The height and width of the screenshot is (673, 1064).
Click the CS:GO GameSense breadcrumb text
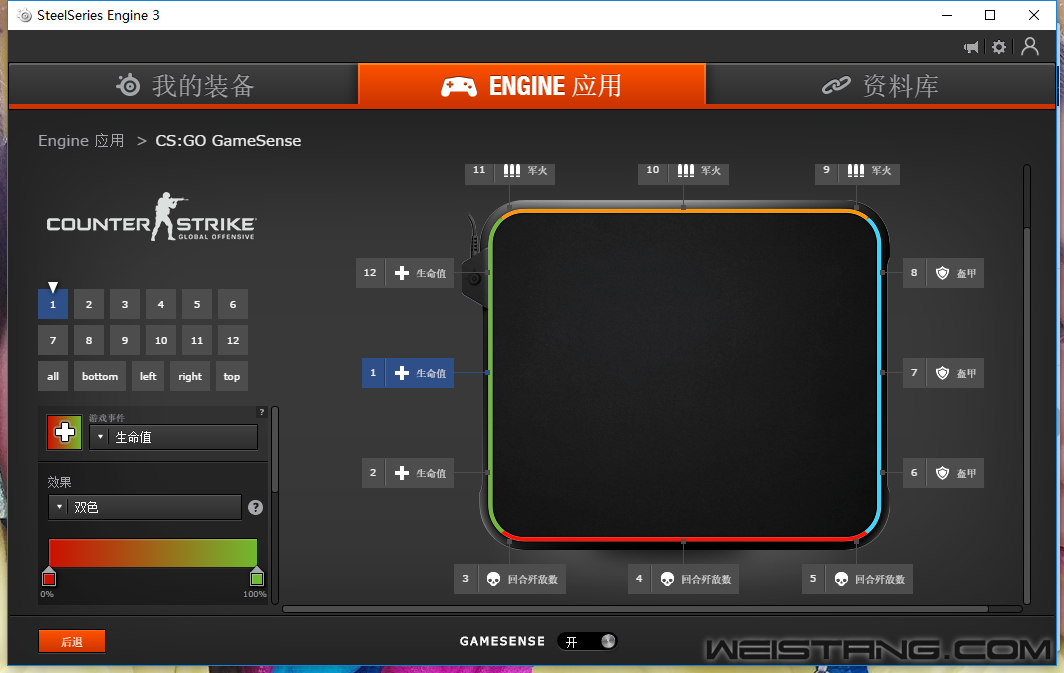228,140
